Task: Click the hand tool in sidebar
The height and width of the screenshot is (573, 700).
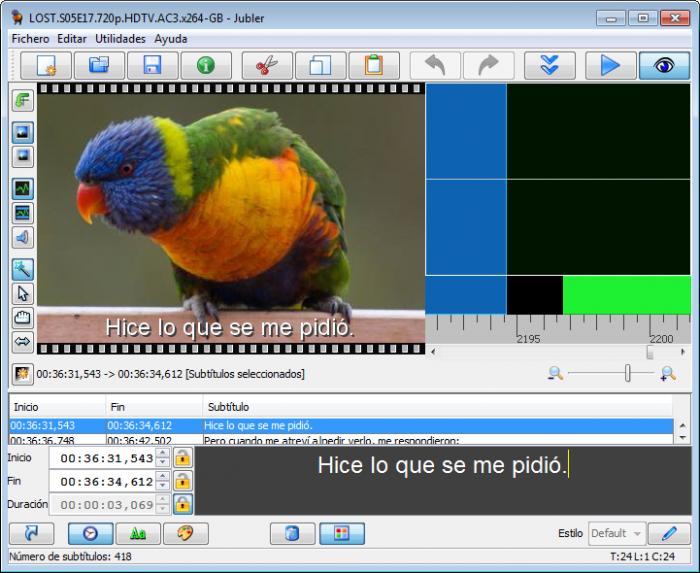Action: point(22,318)
